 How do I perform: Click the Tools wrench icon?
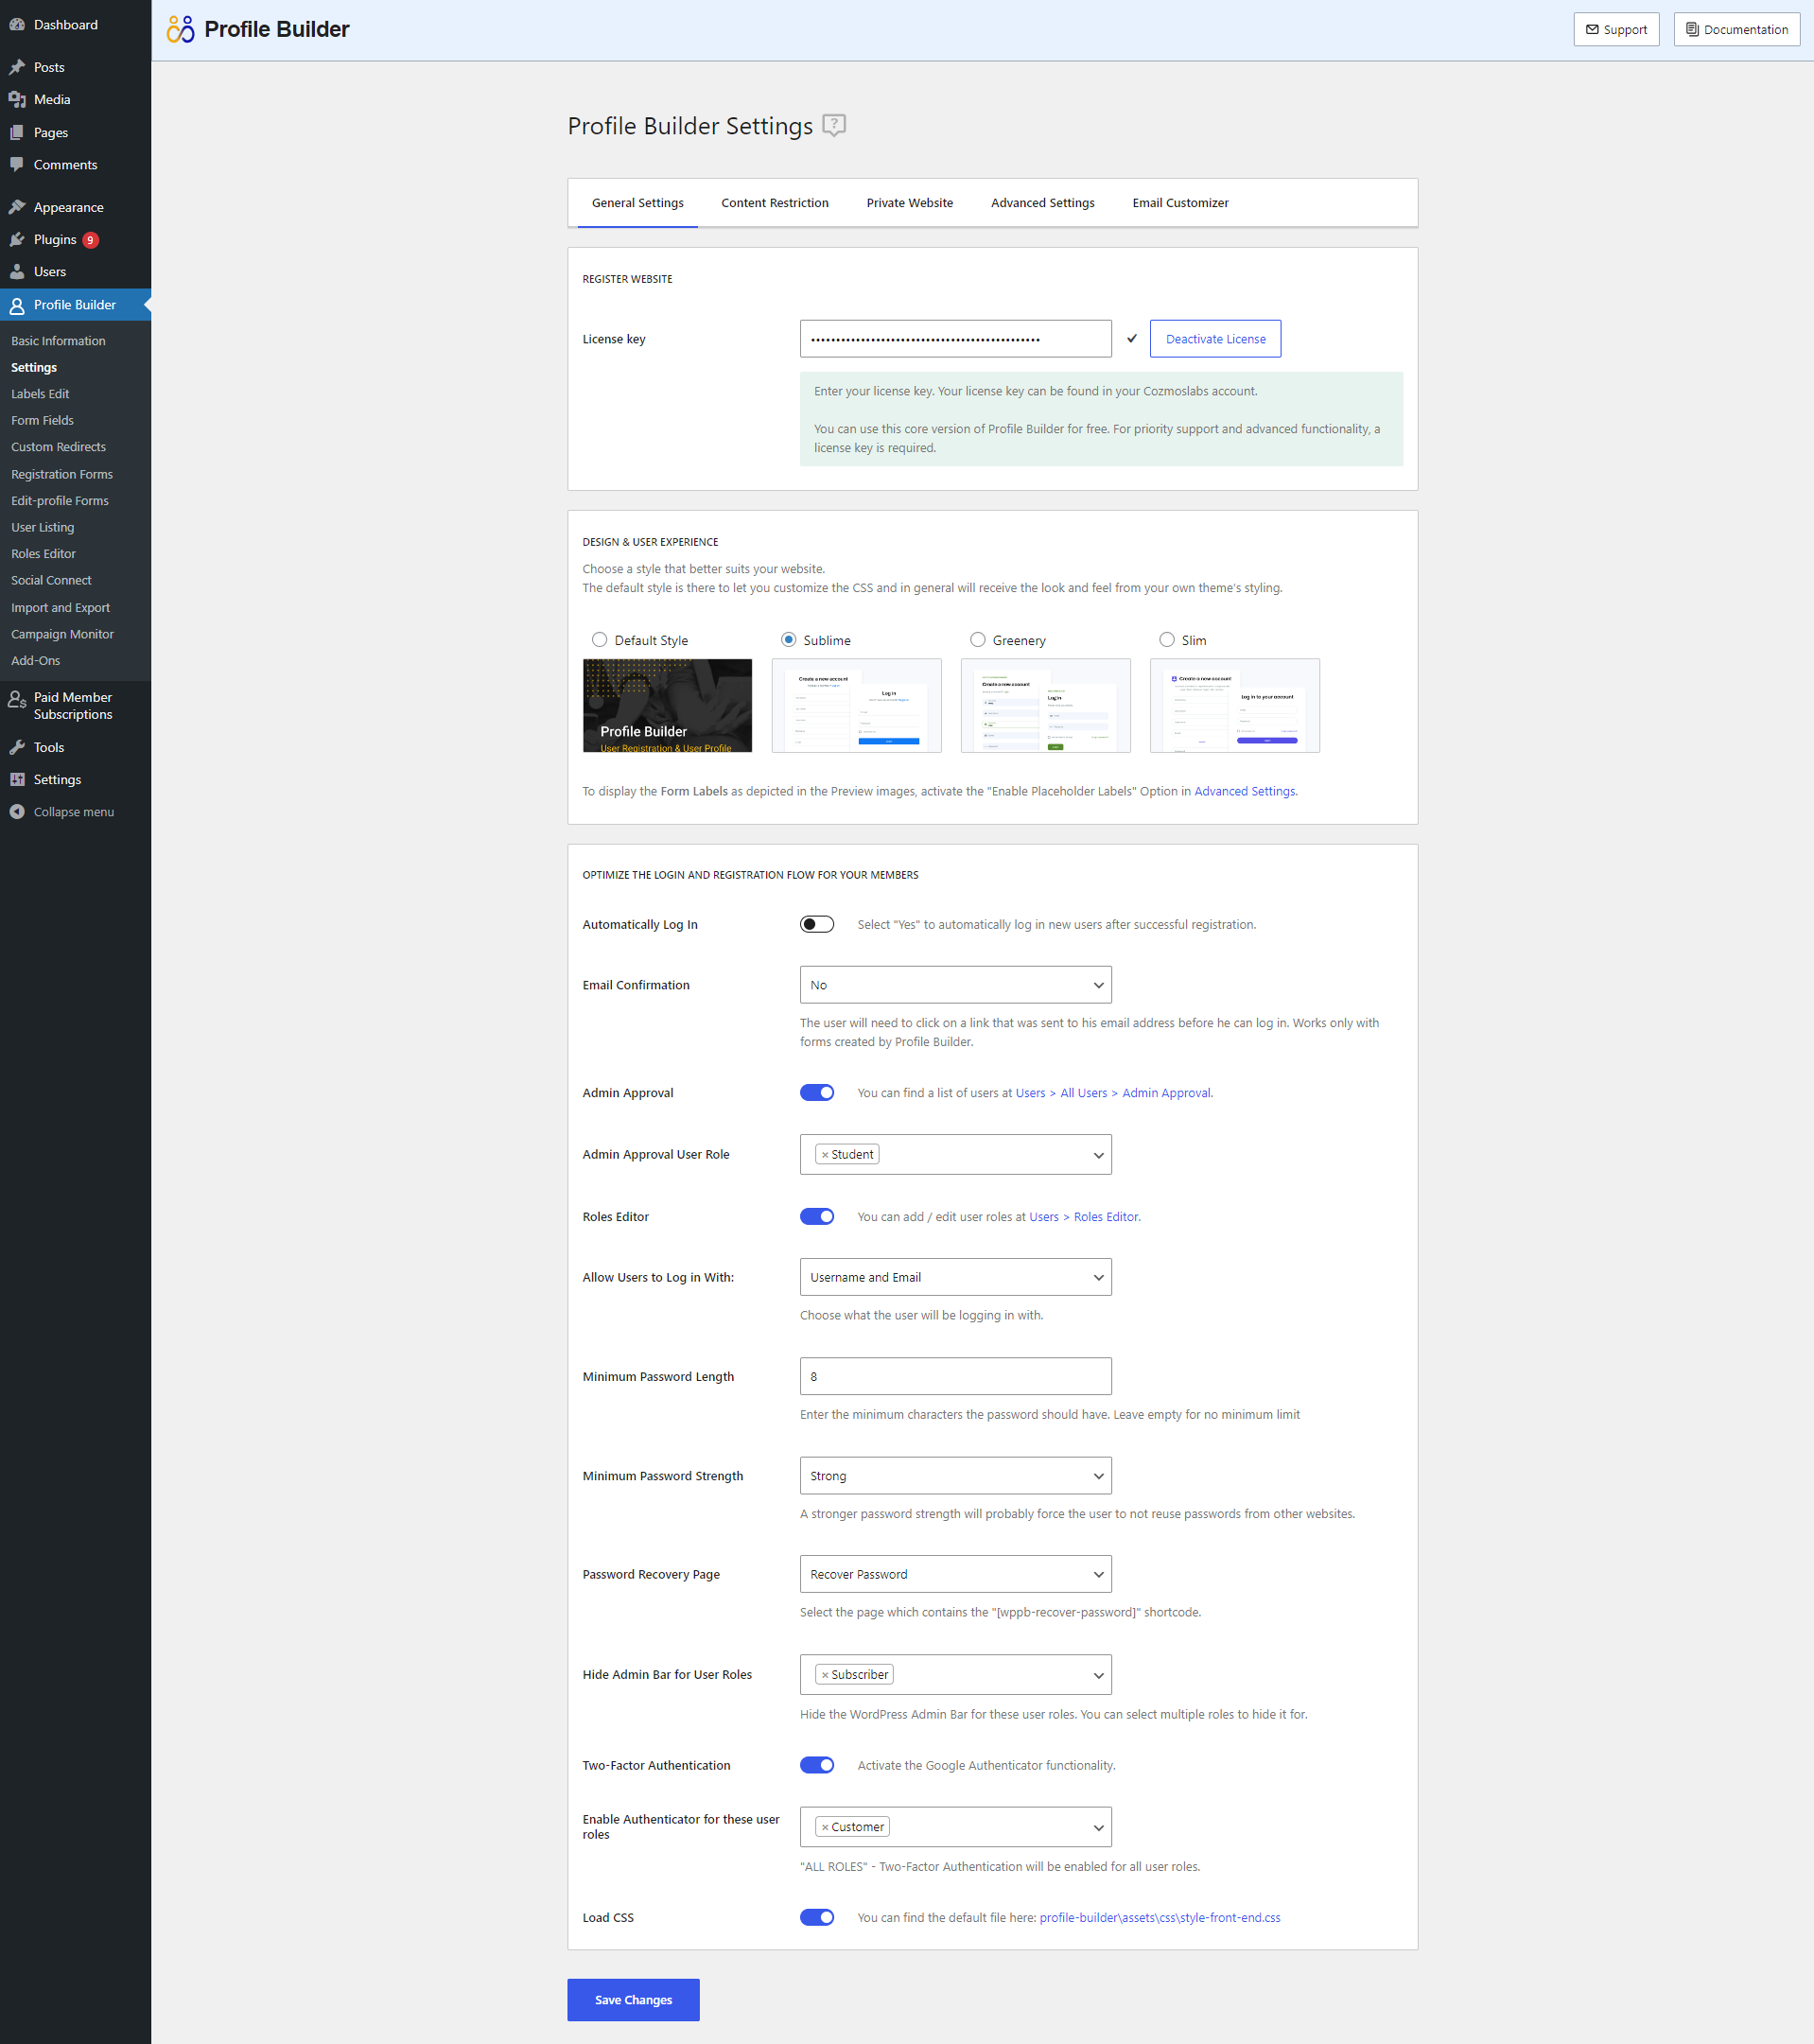(17, 747)
